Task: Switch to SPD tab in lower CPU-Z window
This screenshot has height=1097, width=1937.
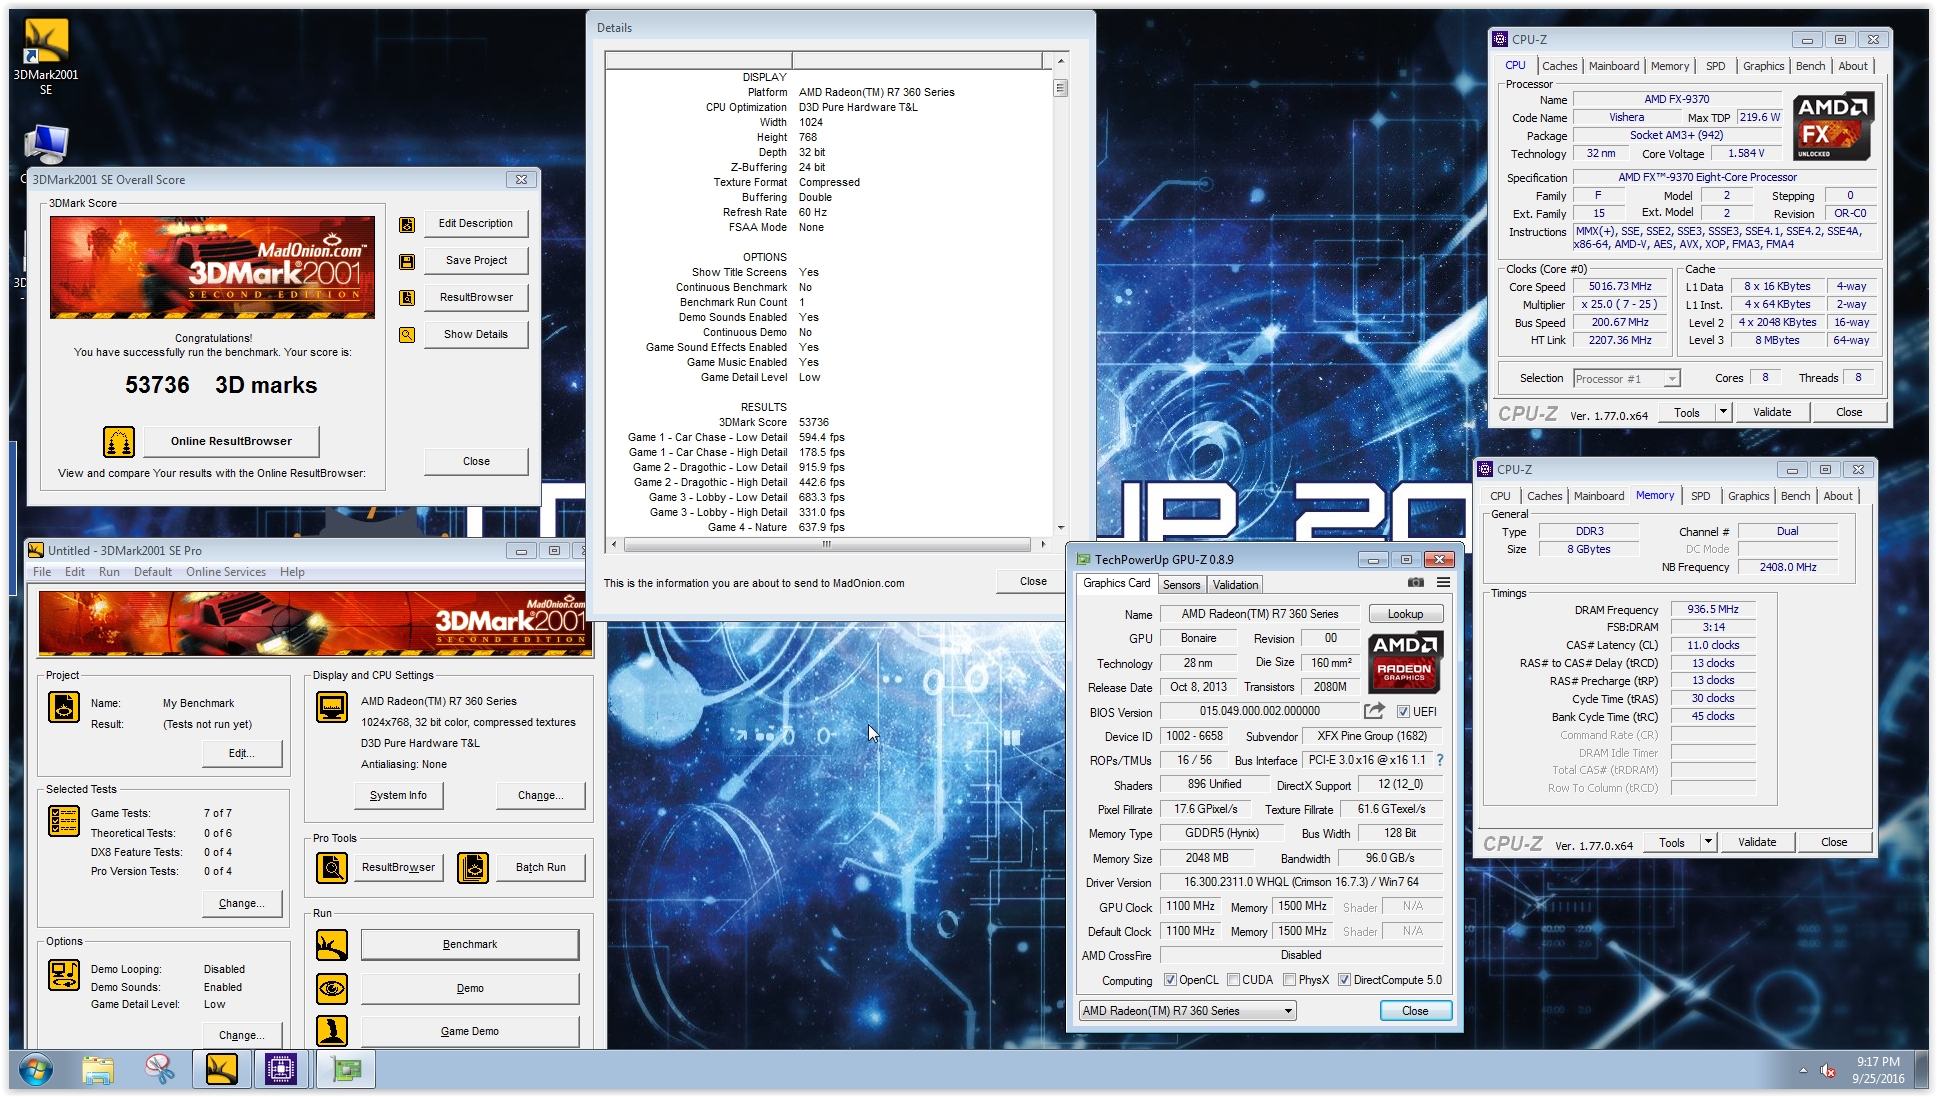Action: [x=1700, y=496]
